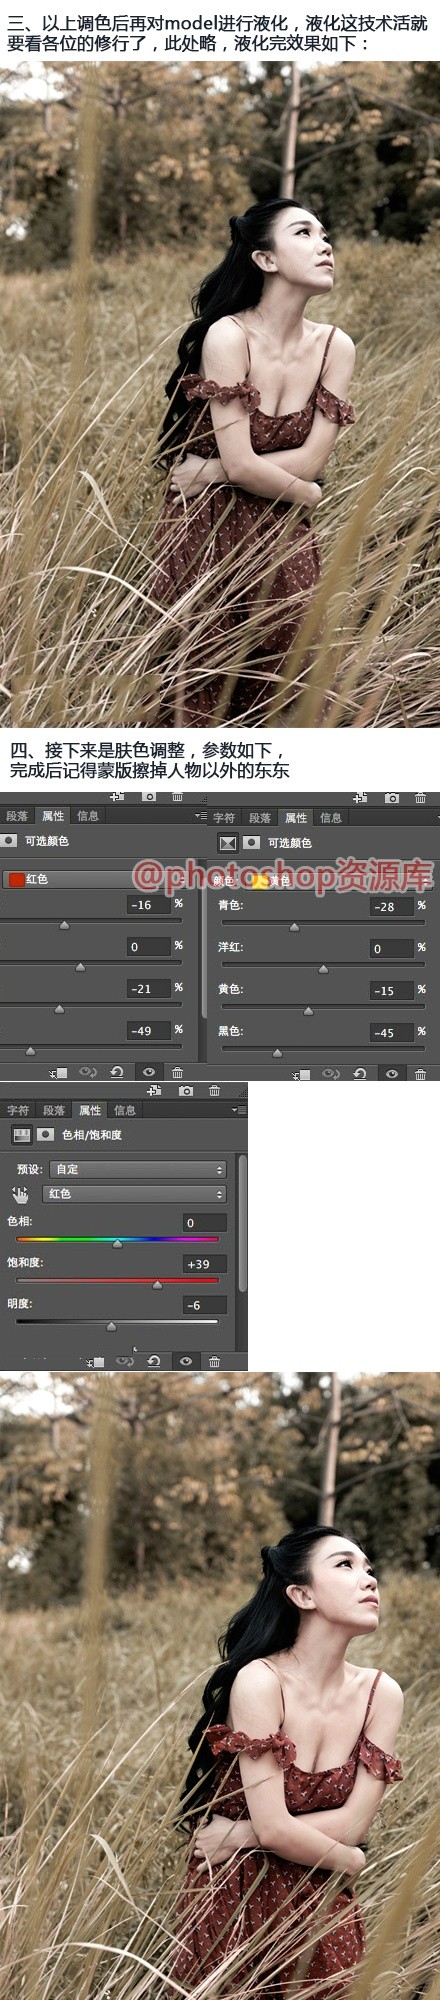
Task: Click camera icon above the Hue/Saturation panel
Action: 185,1091
